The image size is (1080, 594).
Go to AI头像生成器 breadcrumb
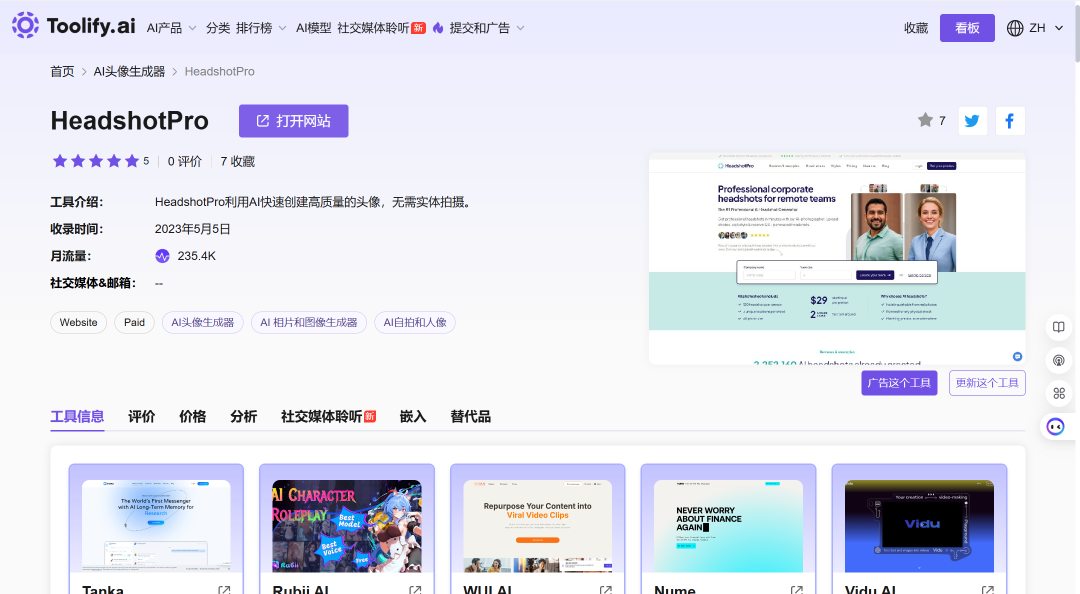click(129, 72)
